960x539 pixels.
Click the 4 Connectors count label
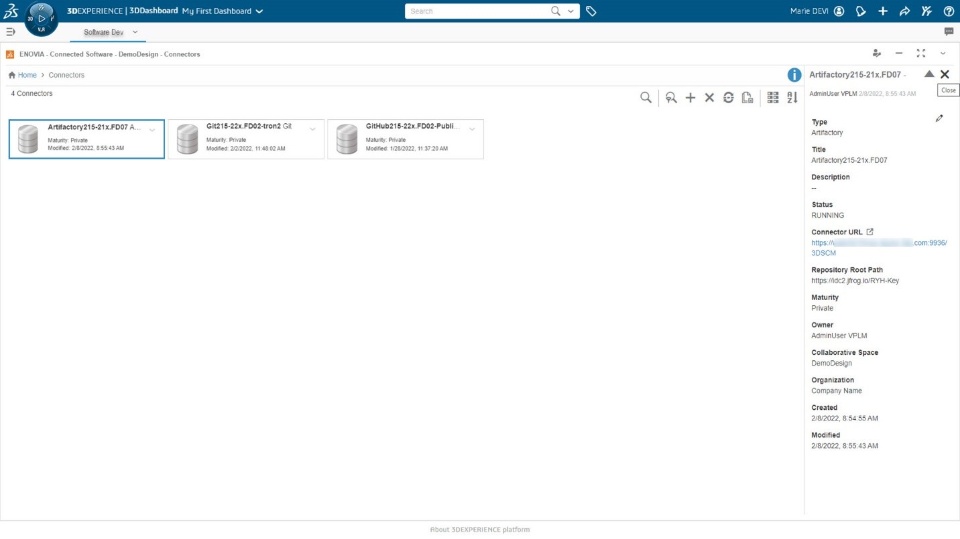click(x=31, y=94)
